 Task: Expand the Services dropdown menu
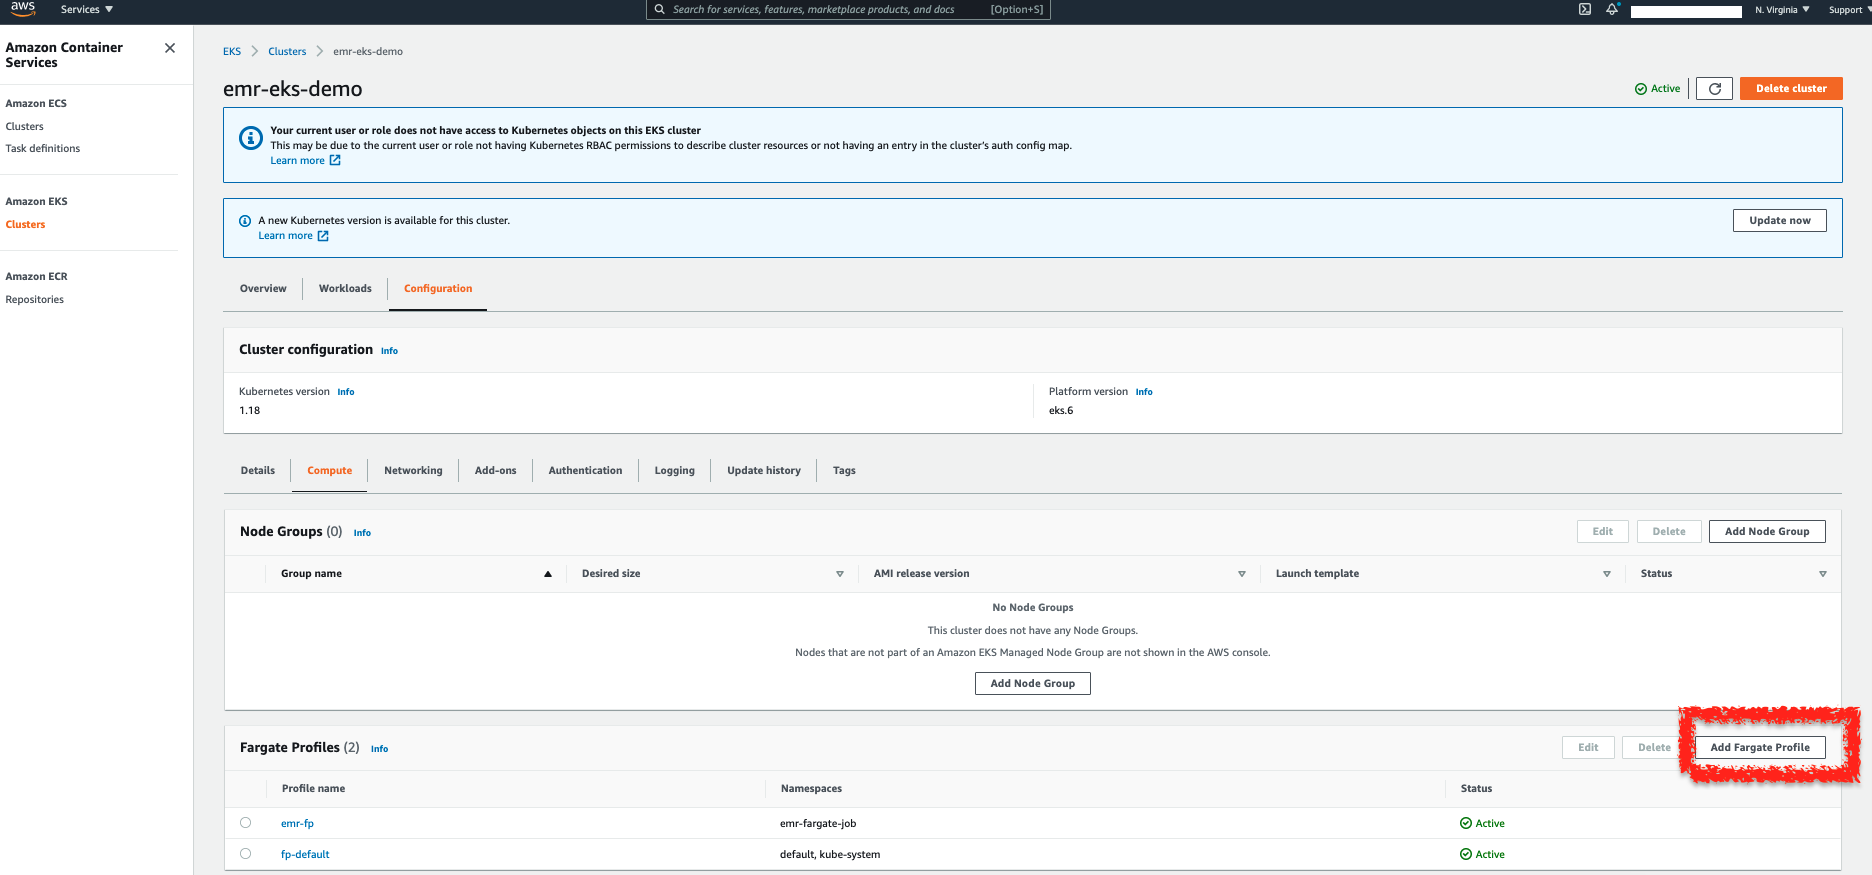pos(87,10)
